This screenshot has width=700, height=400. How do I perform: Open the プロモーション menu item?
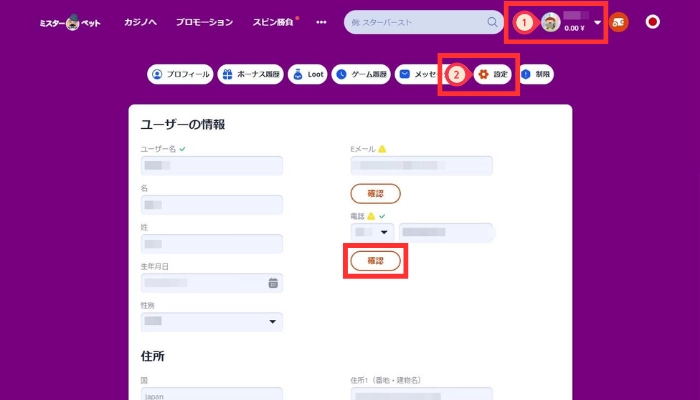(x=204, y=22)
